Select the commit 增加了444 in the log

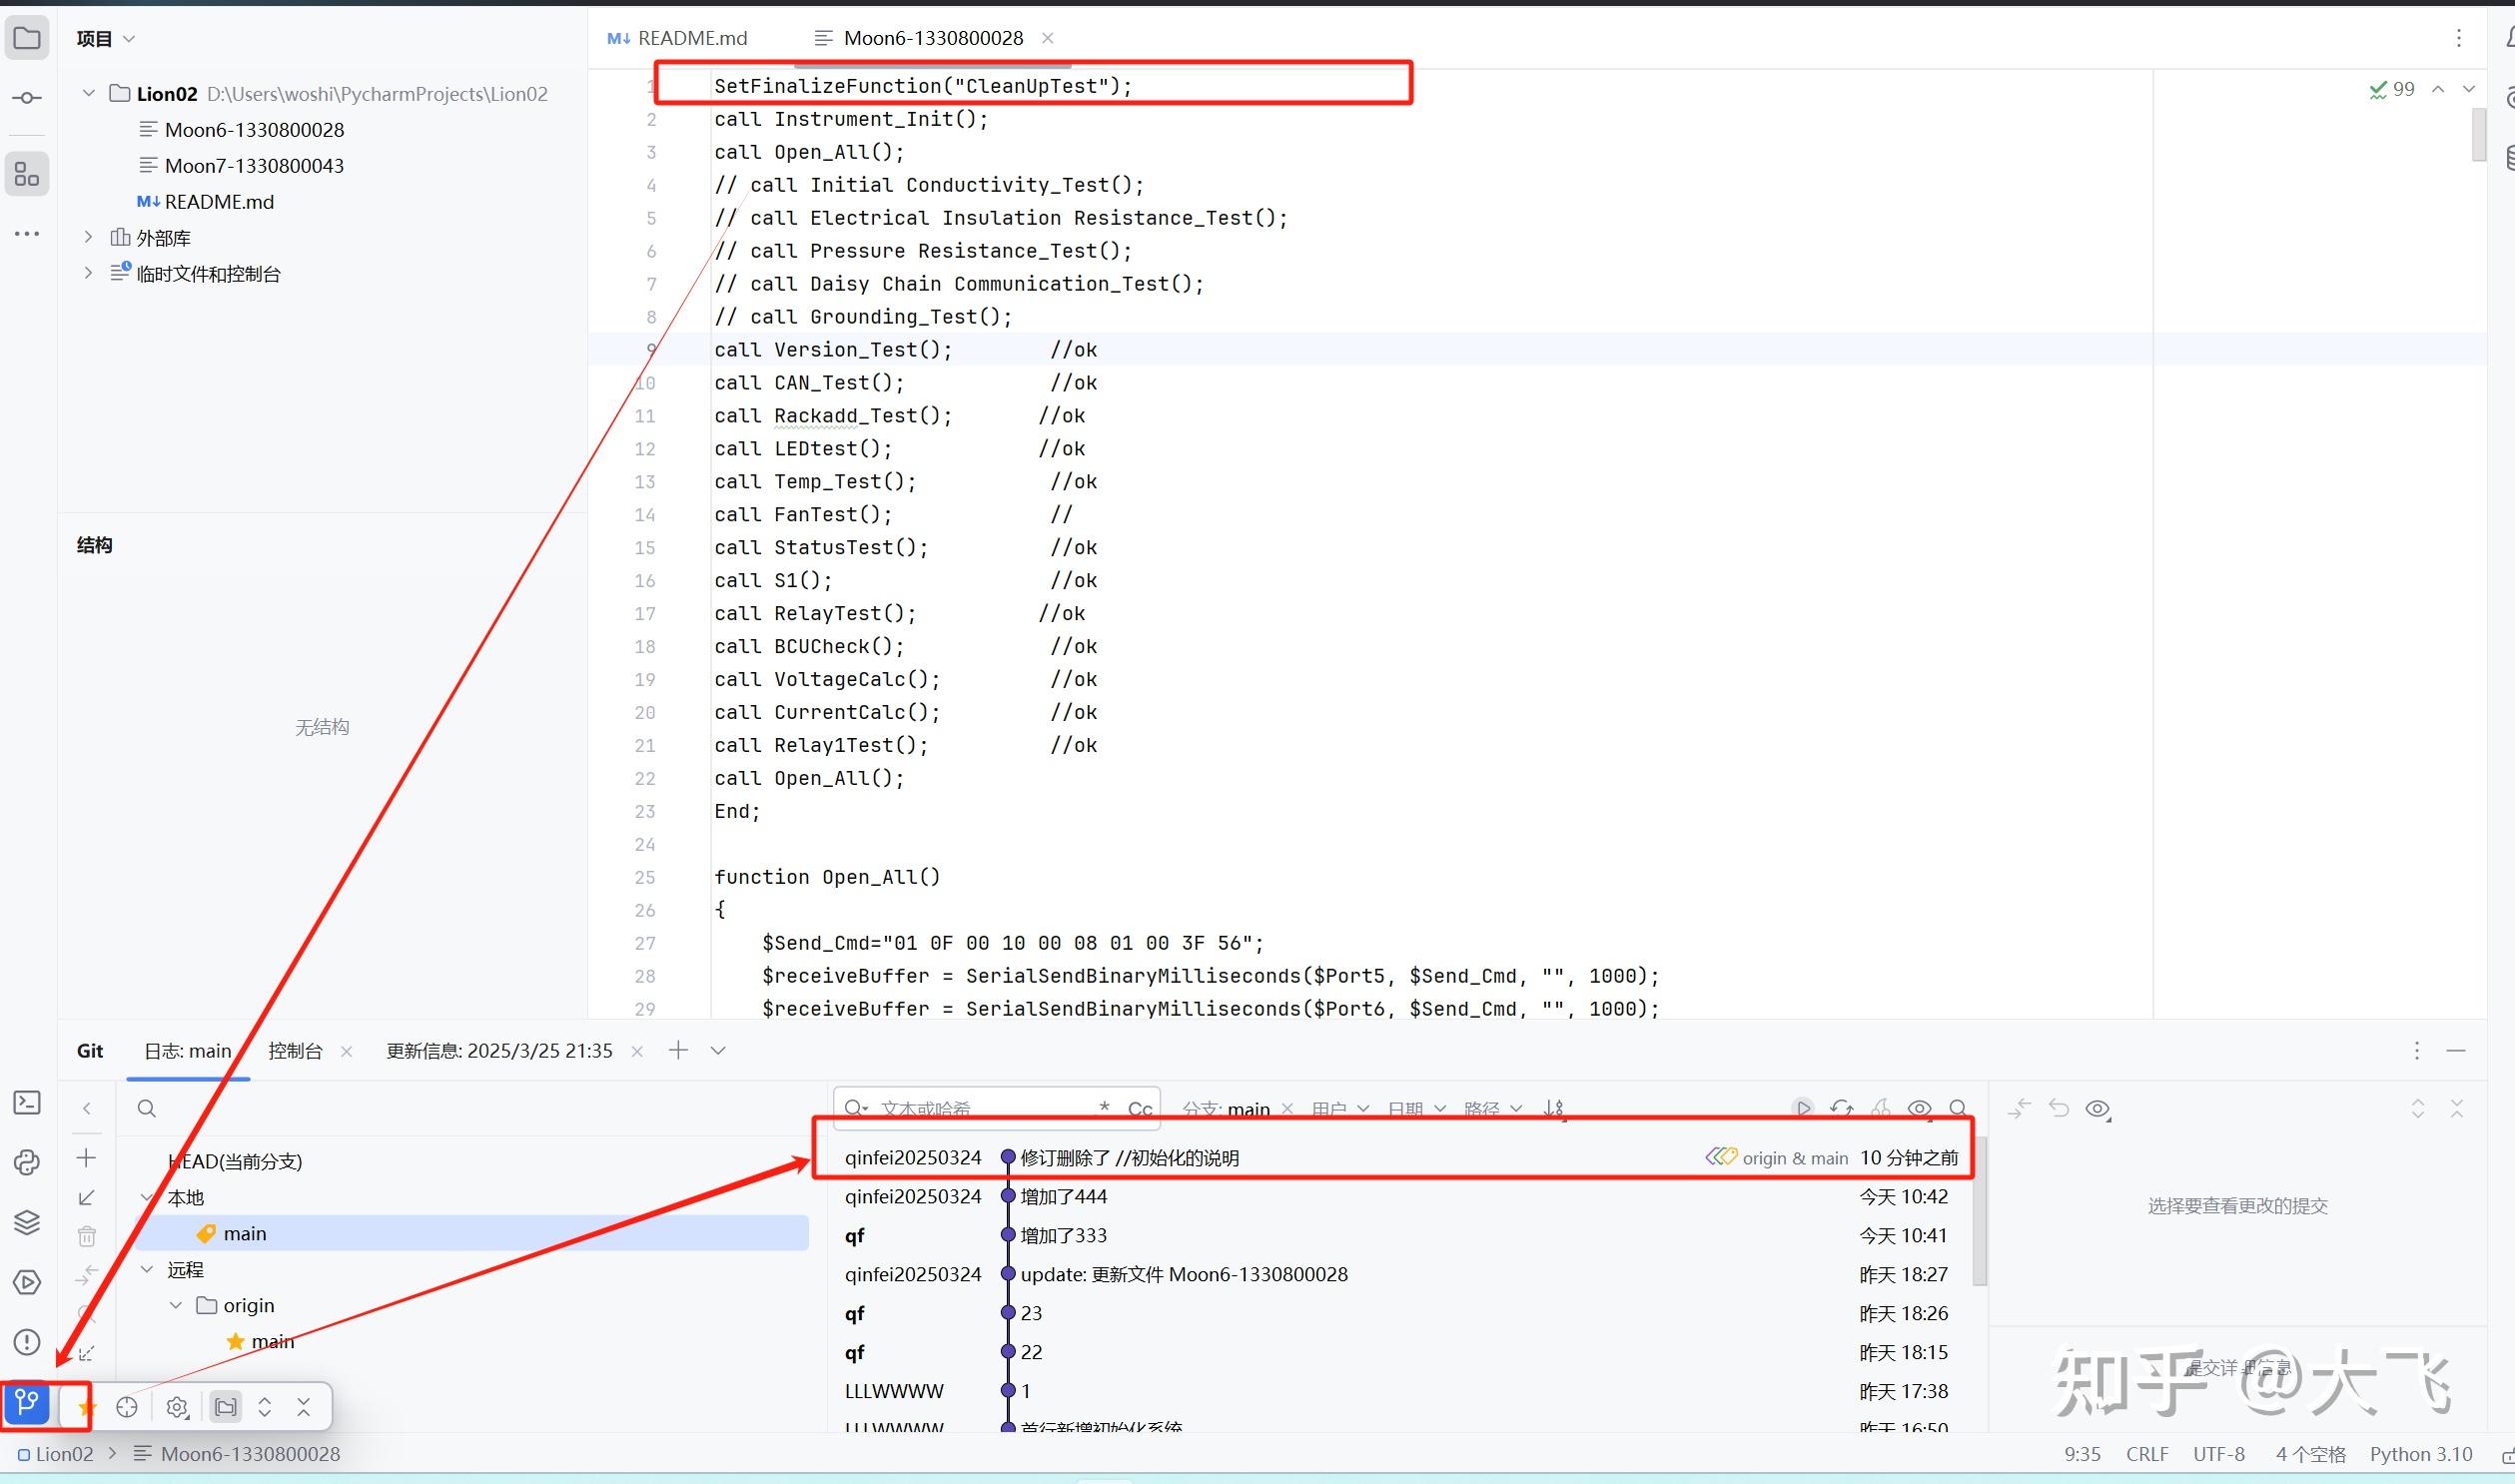click(1063, 1196)
